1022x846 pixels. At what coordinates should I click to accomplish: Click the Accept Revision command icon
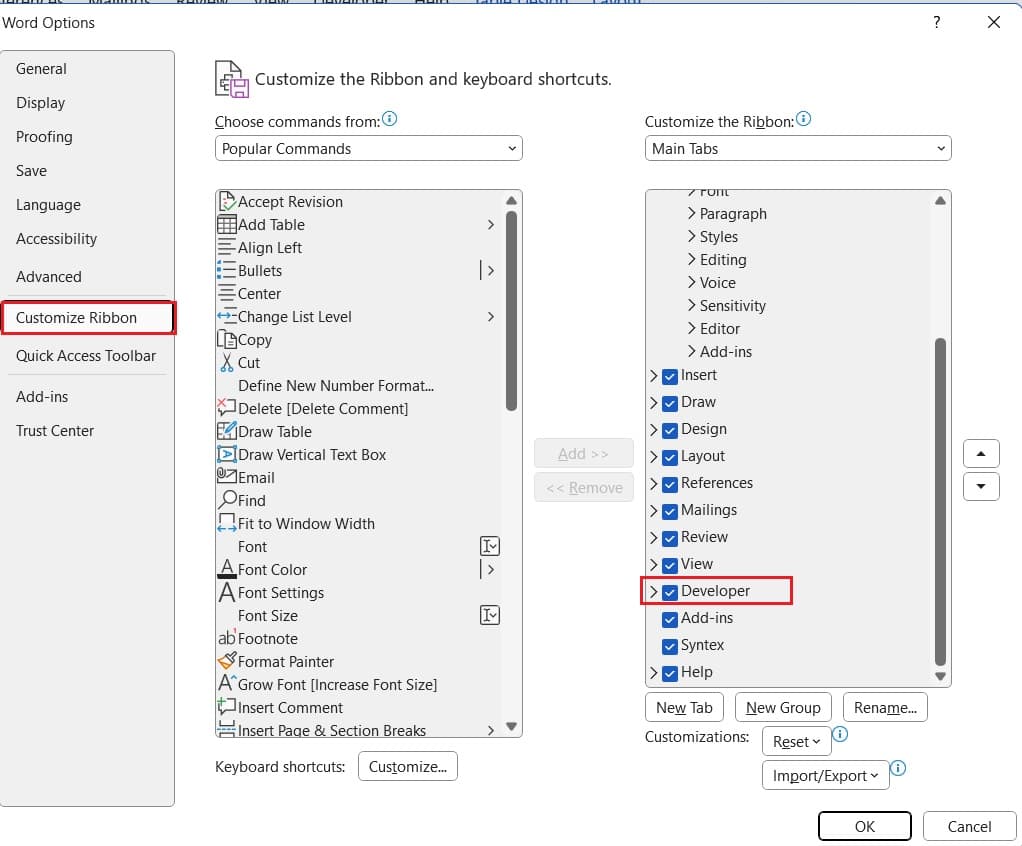pos(227,201)
